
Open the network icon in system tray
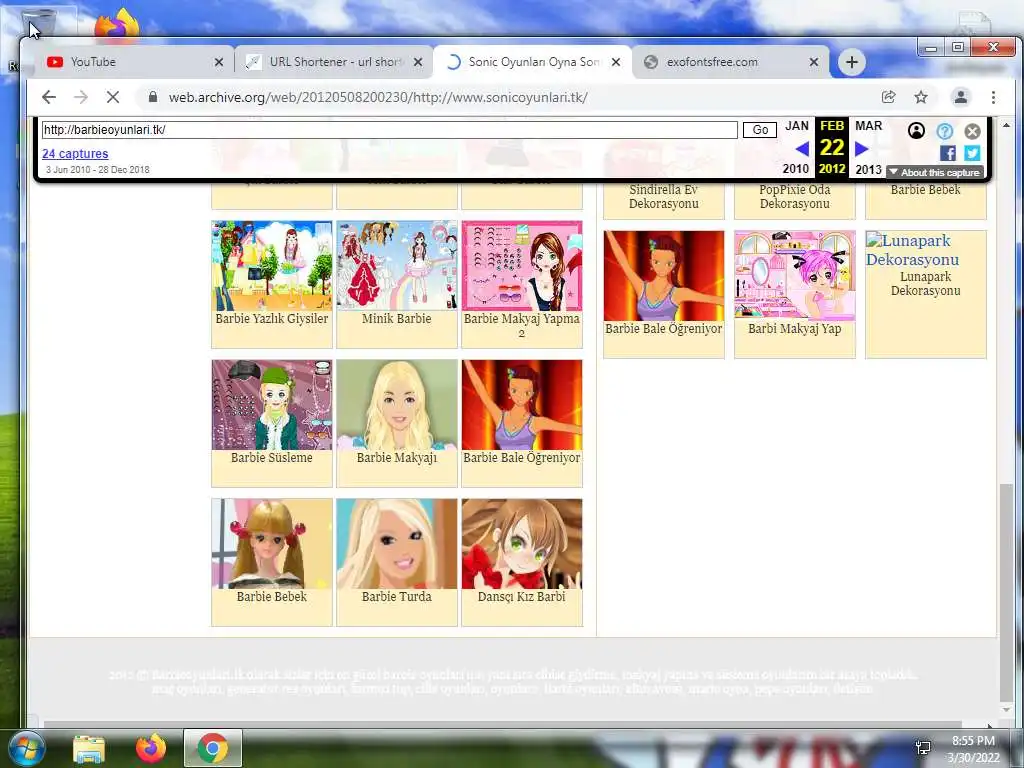[x=923, y=748]
